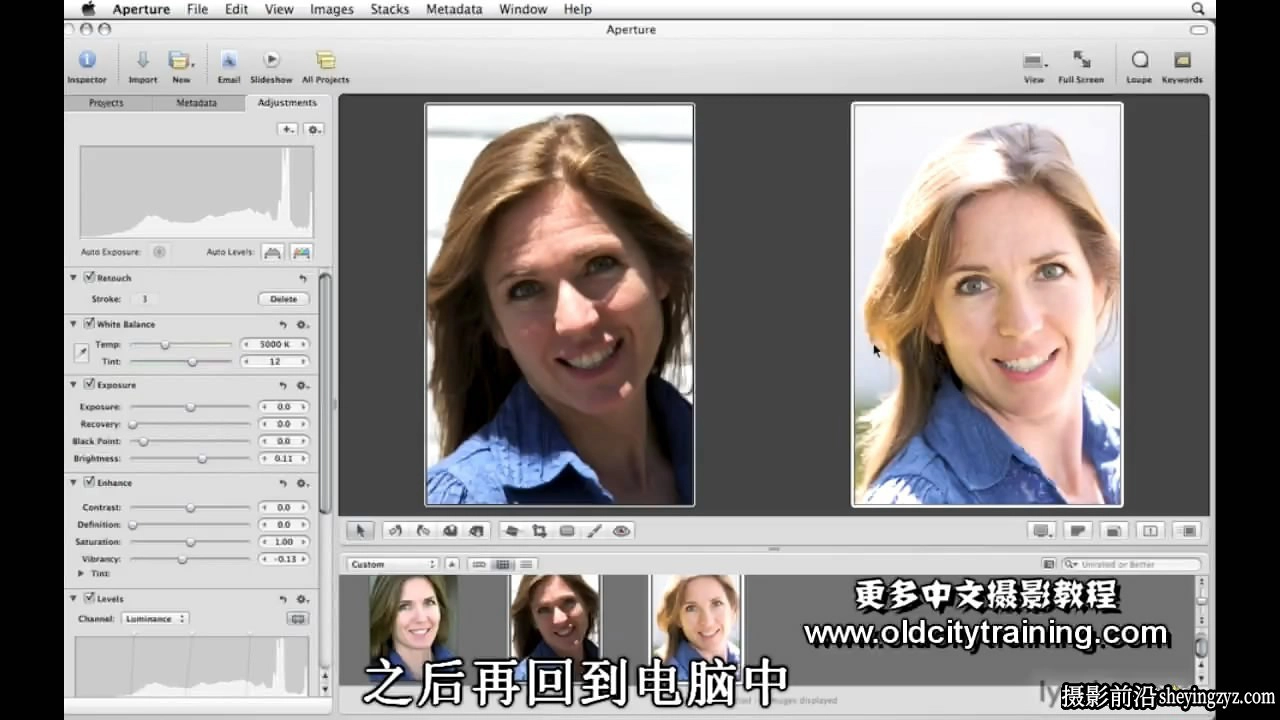Screen dimensions: 1280x720
Task: Uncheck the Enhance adjustment checkbox
Action: pyautogui.click(x=89, y=482)
